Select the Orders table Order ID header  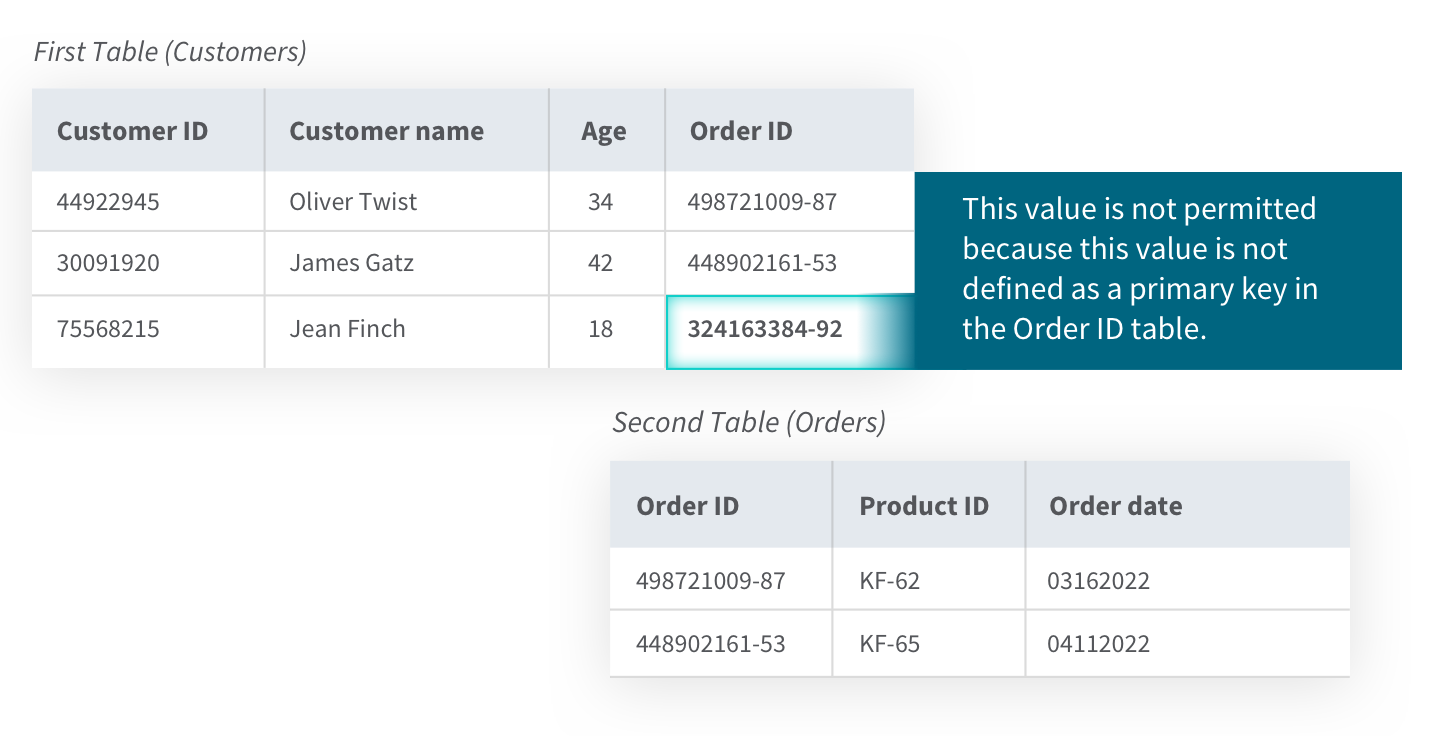pyautogui.click(x=721, y=505)
